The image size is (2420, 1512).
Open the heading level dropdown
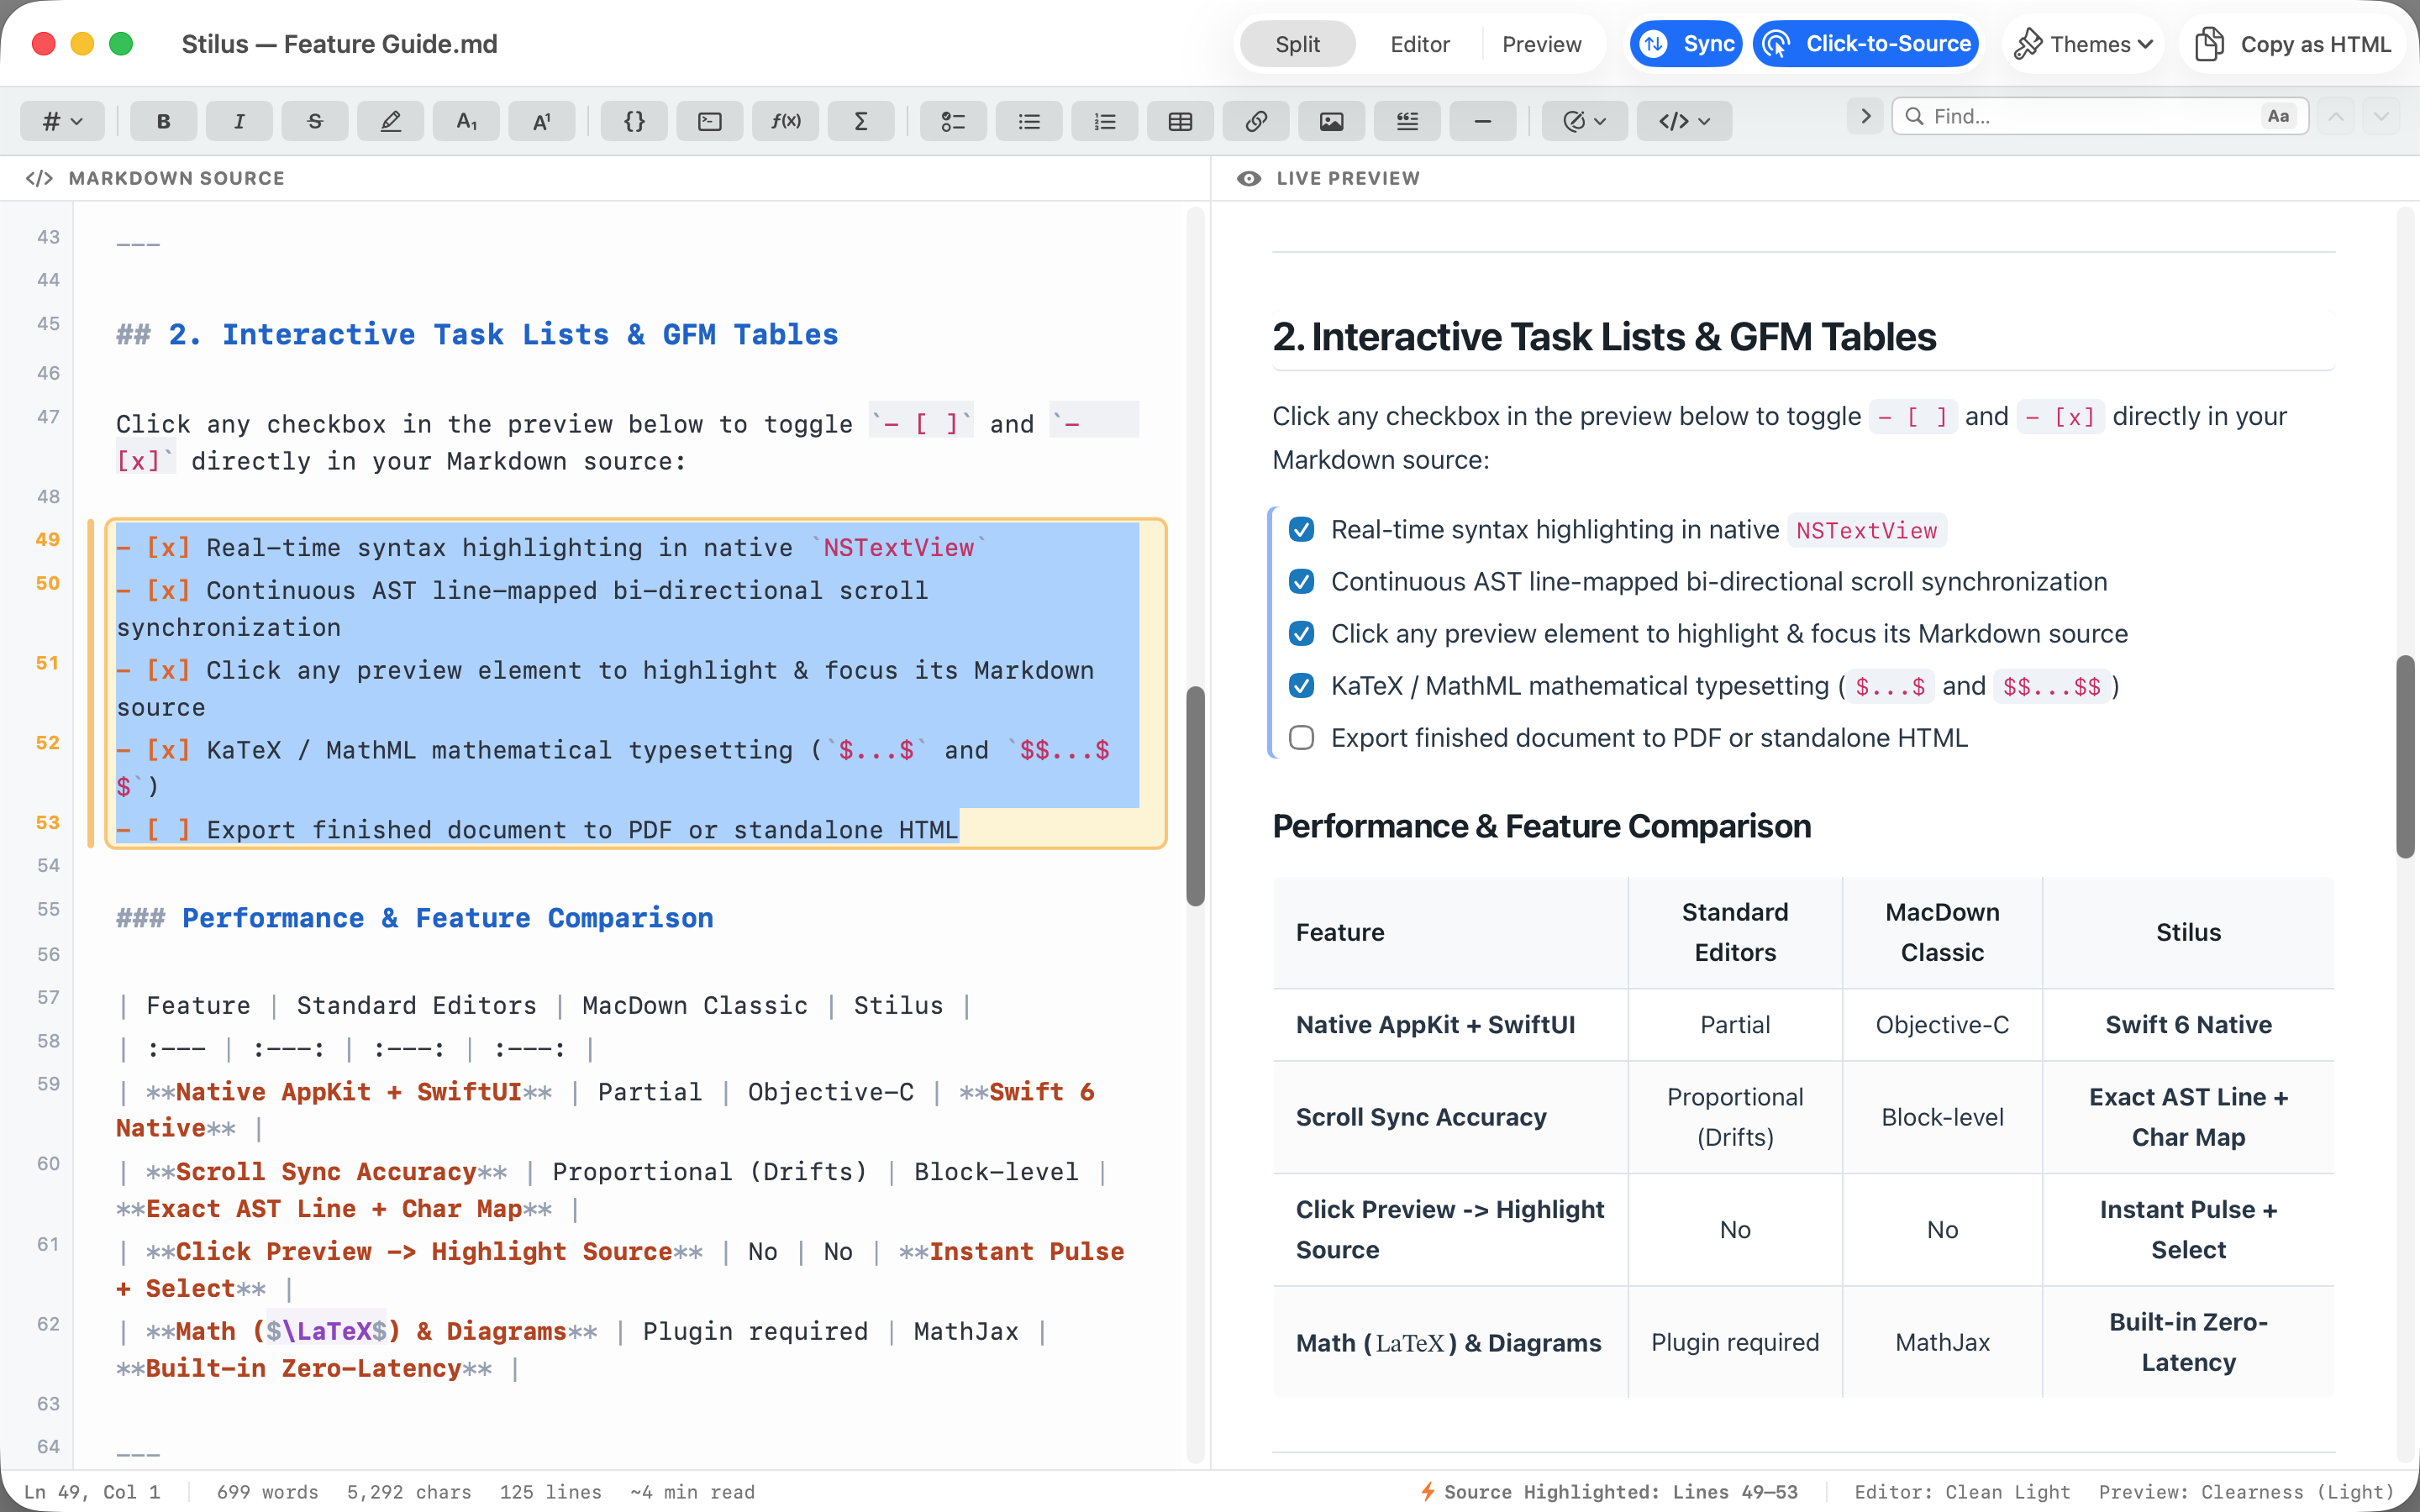pos(61,121)
